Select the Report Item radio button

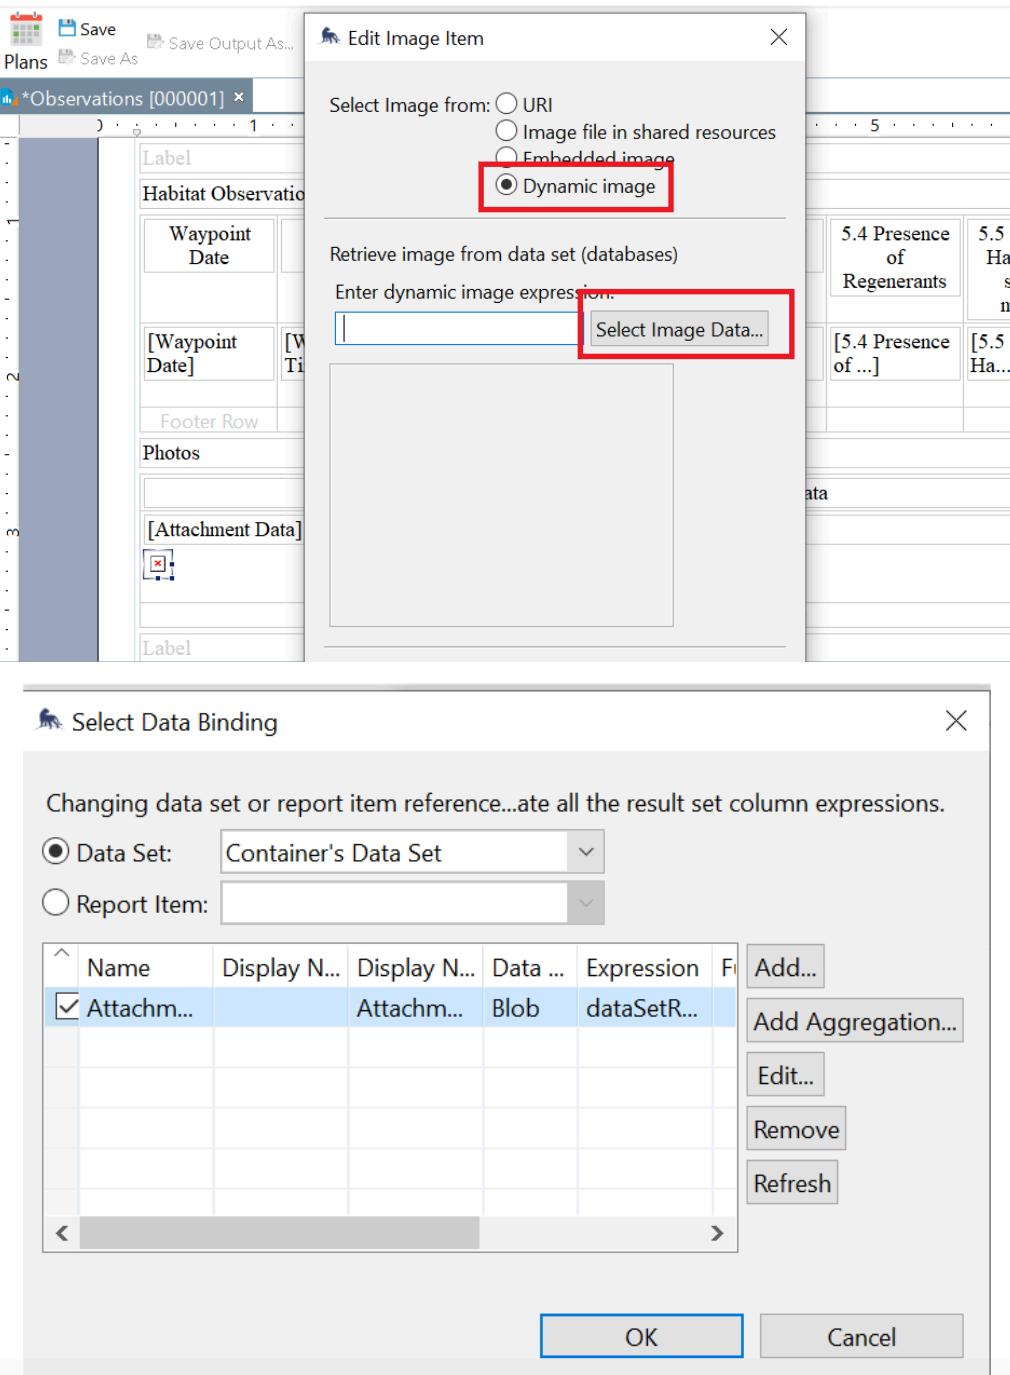click(56, 904)
